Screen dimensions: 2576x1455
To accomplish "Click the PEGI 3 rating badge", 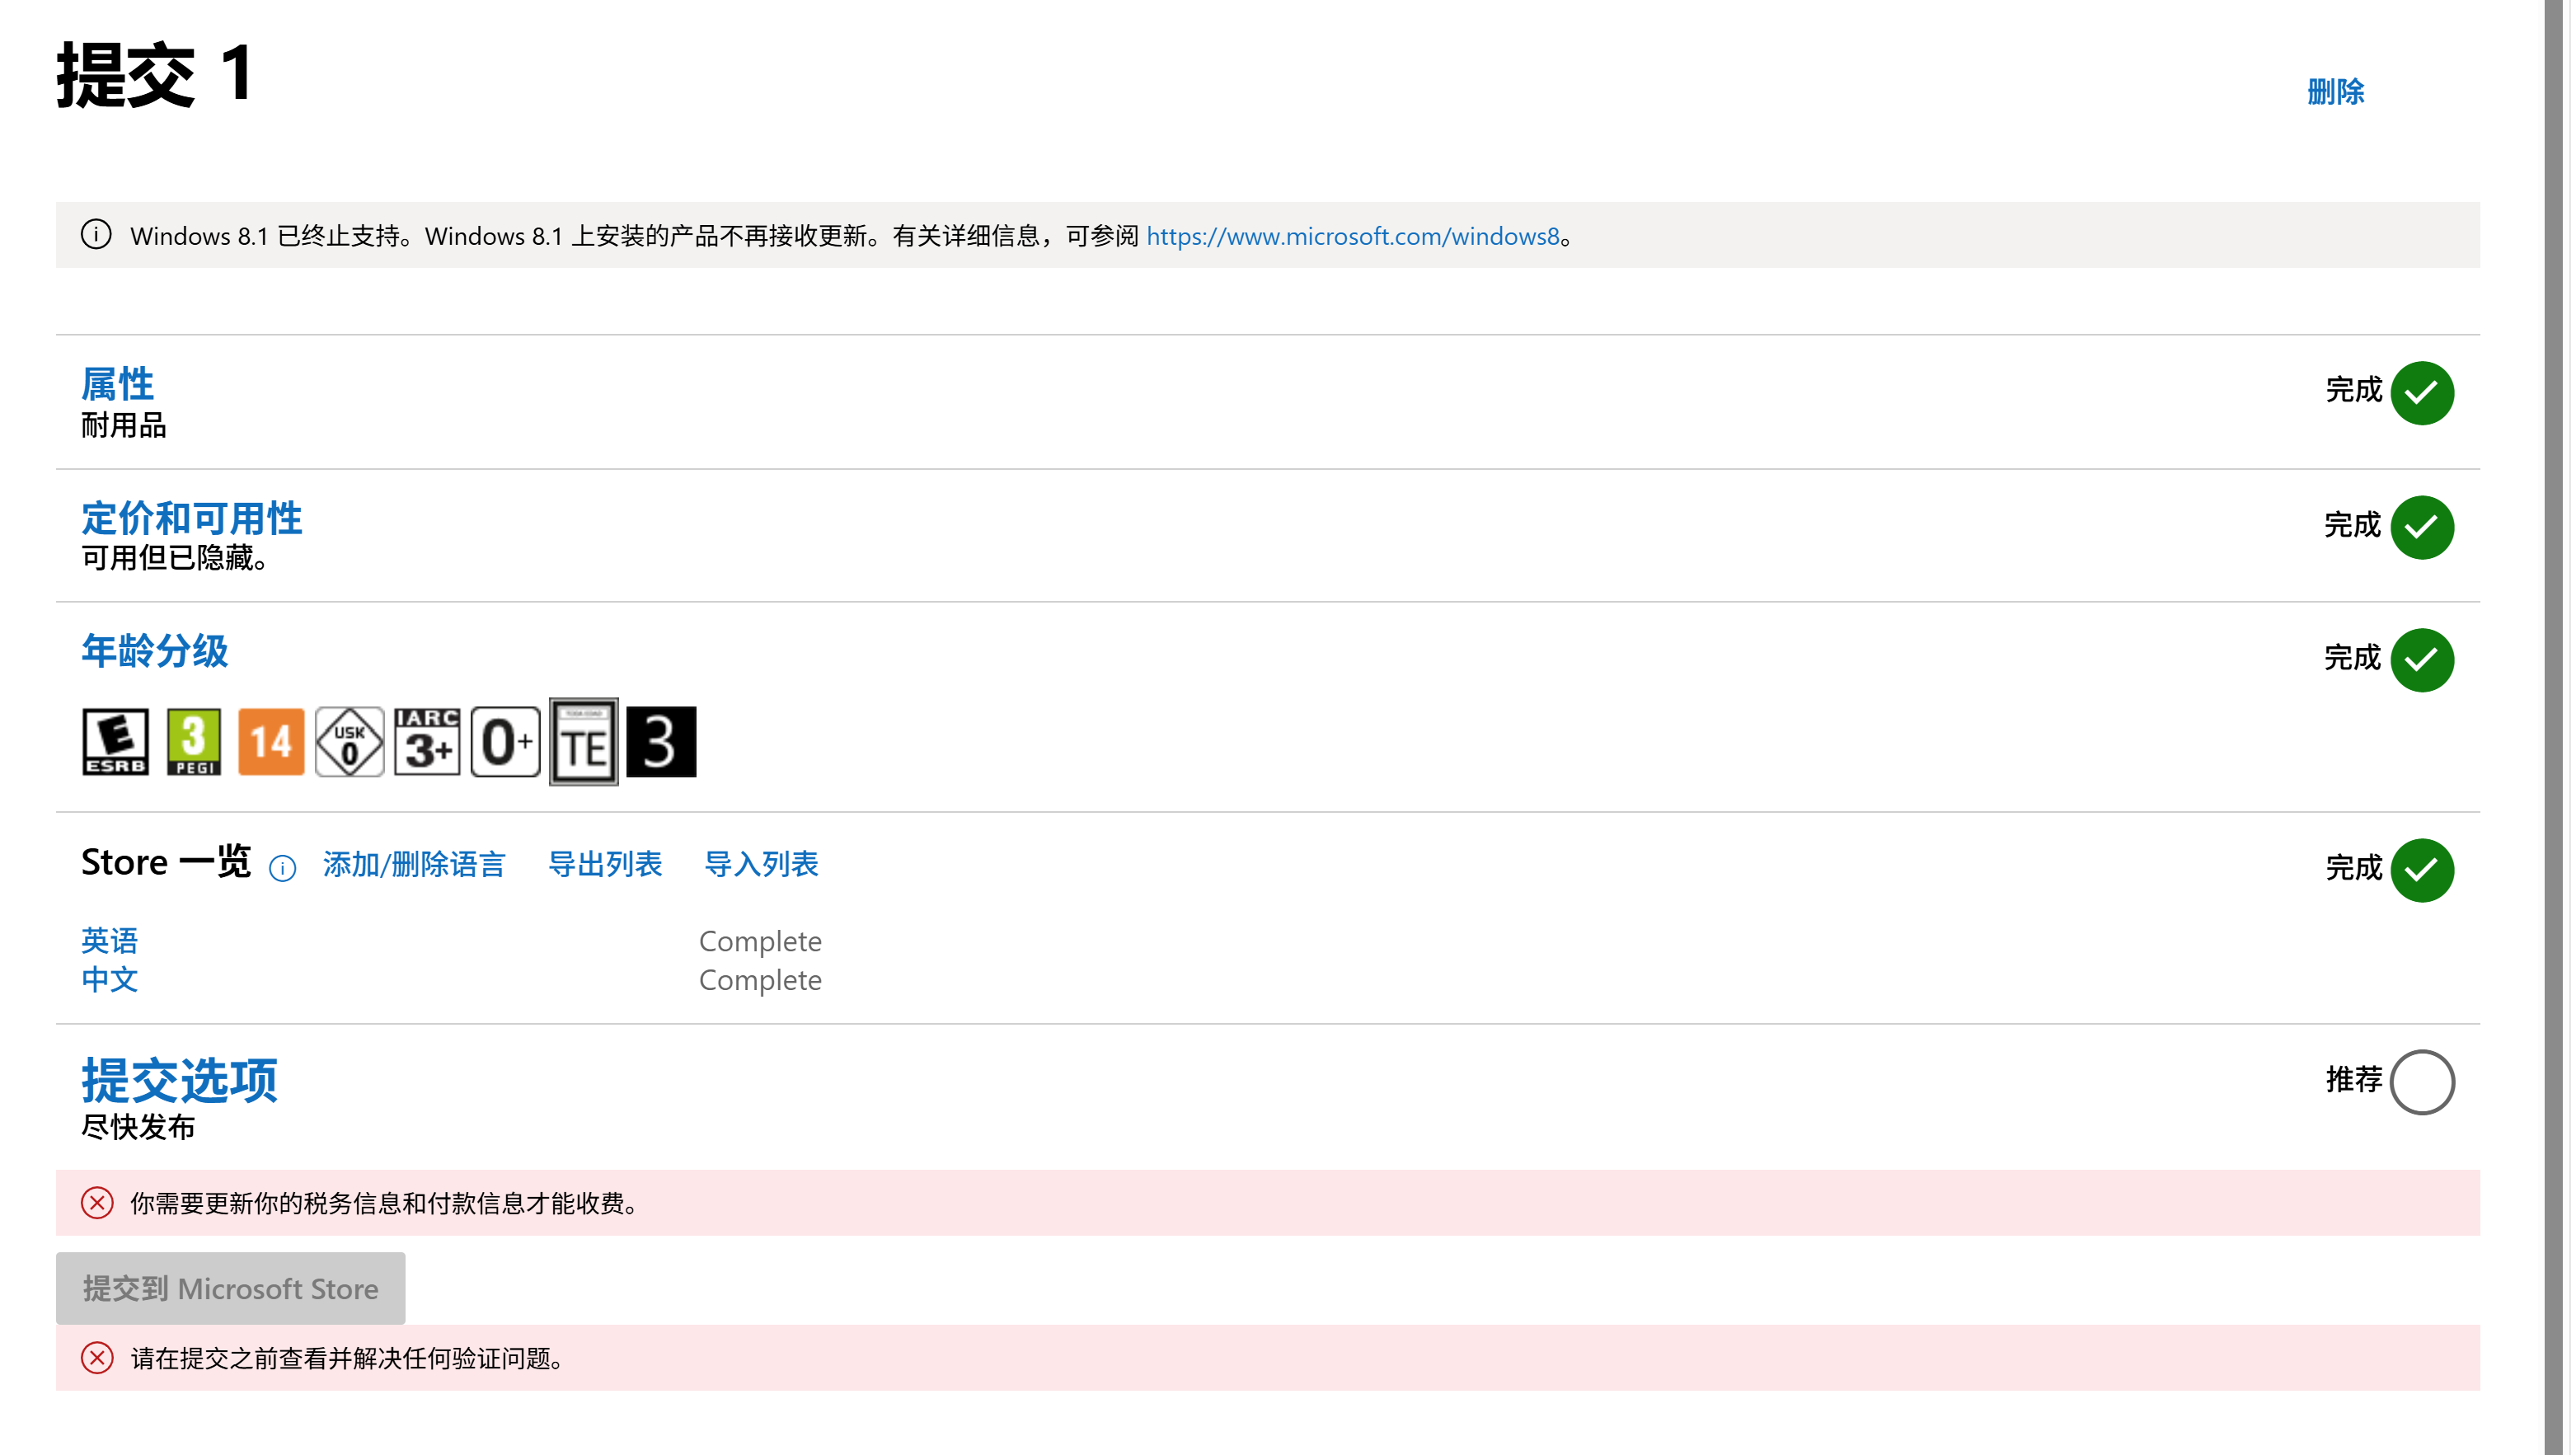I will point(193,742).
